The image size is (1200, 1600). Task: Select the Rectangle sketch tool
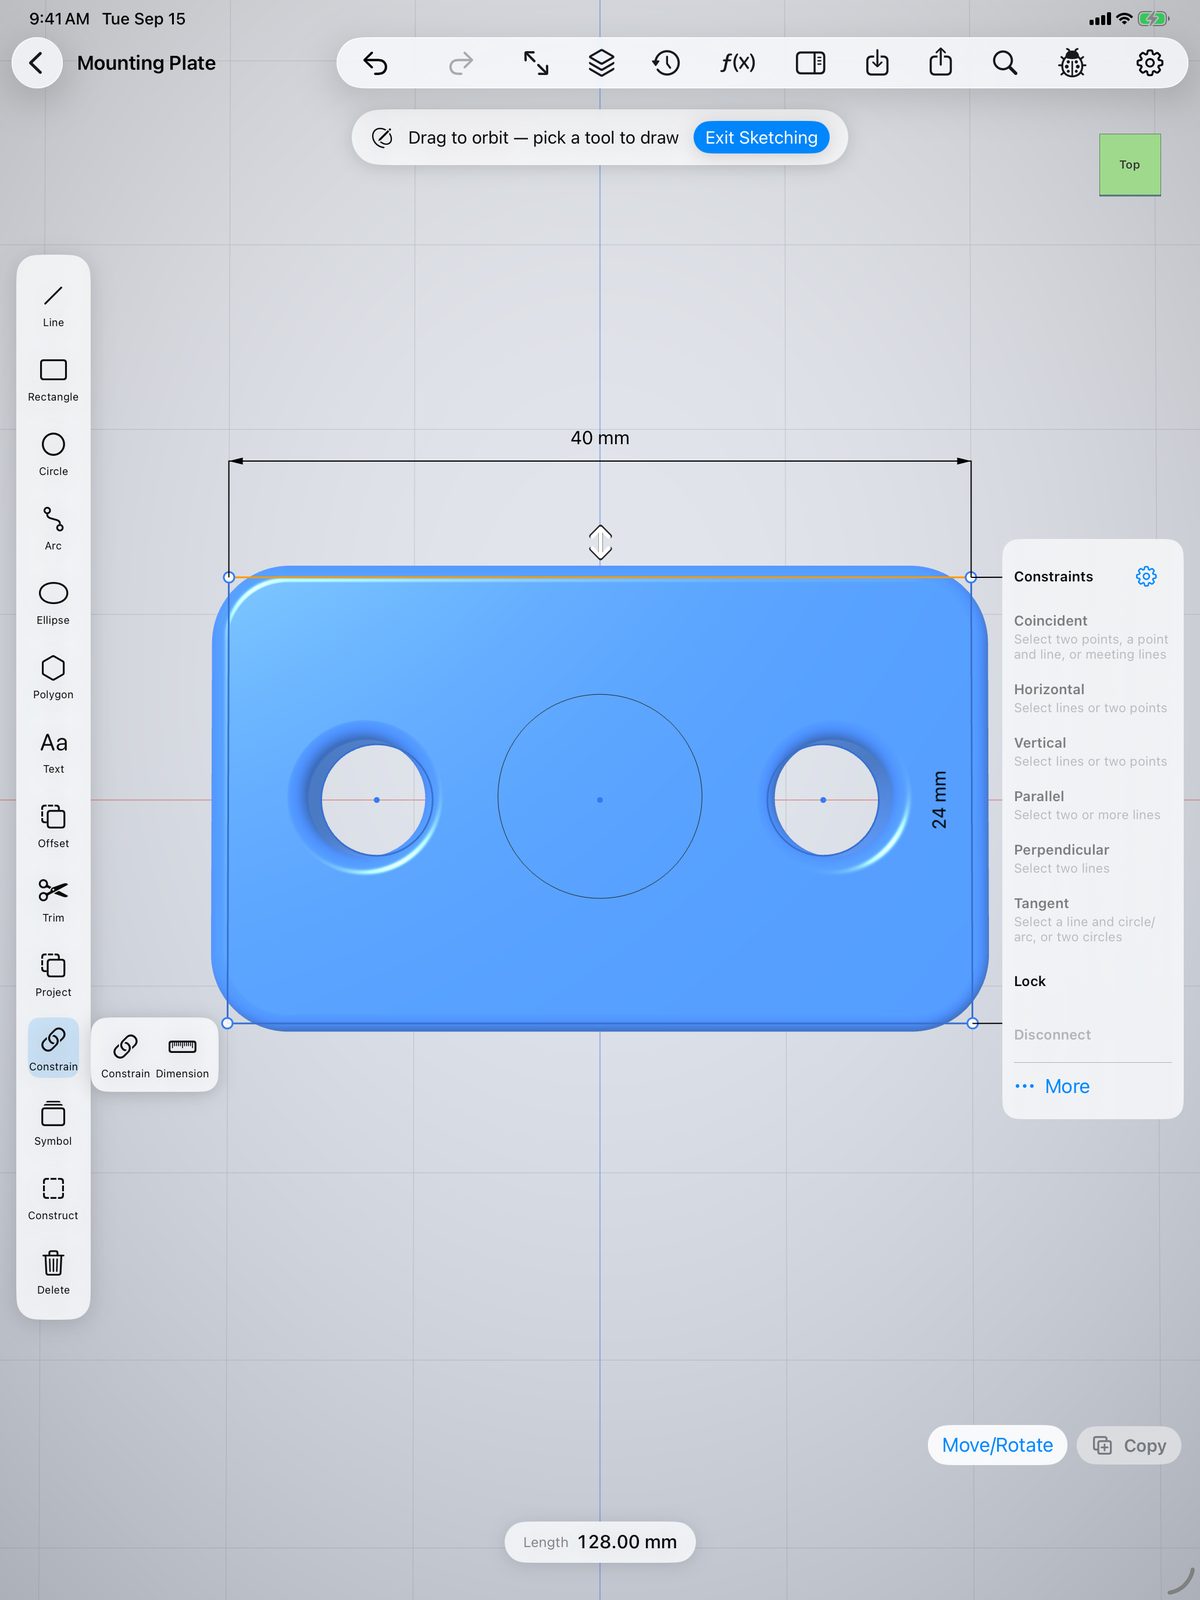[53, 380]
